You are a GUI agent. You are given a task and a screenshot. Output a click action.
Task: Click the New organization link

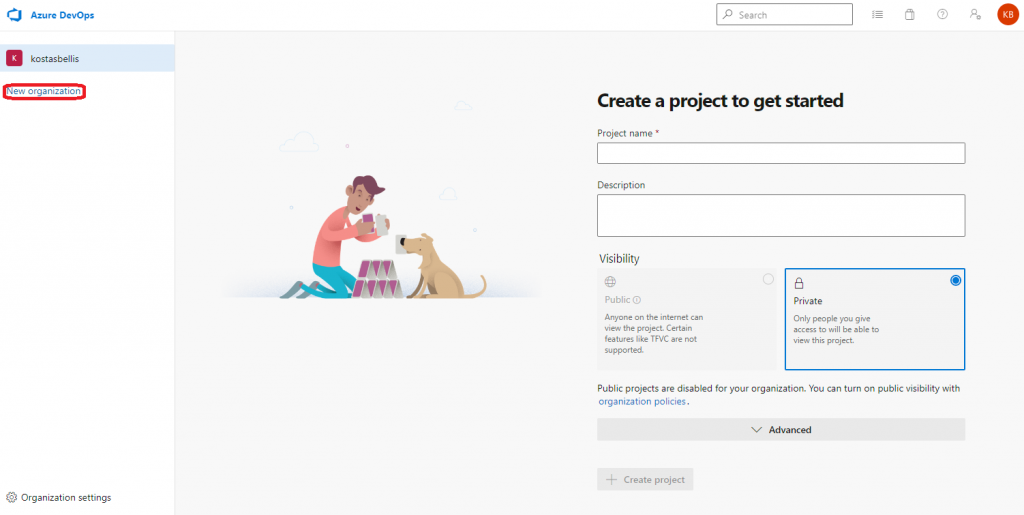tap(44, 92)
